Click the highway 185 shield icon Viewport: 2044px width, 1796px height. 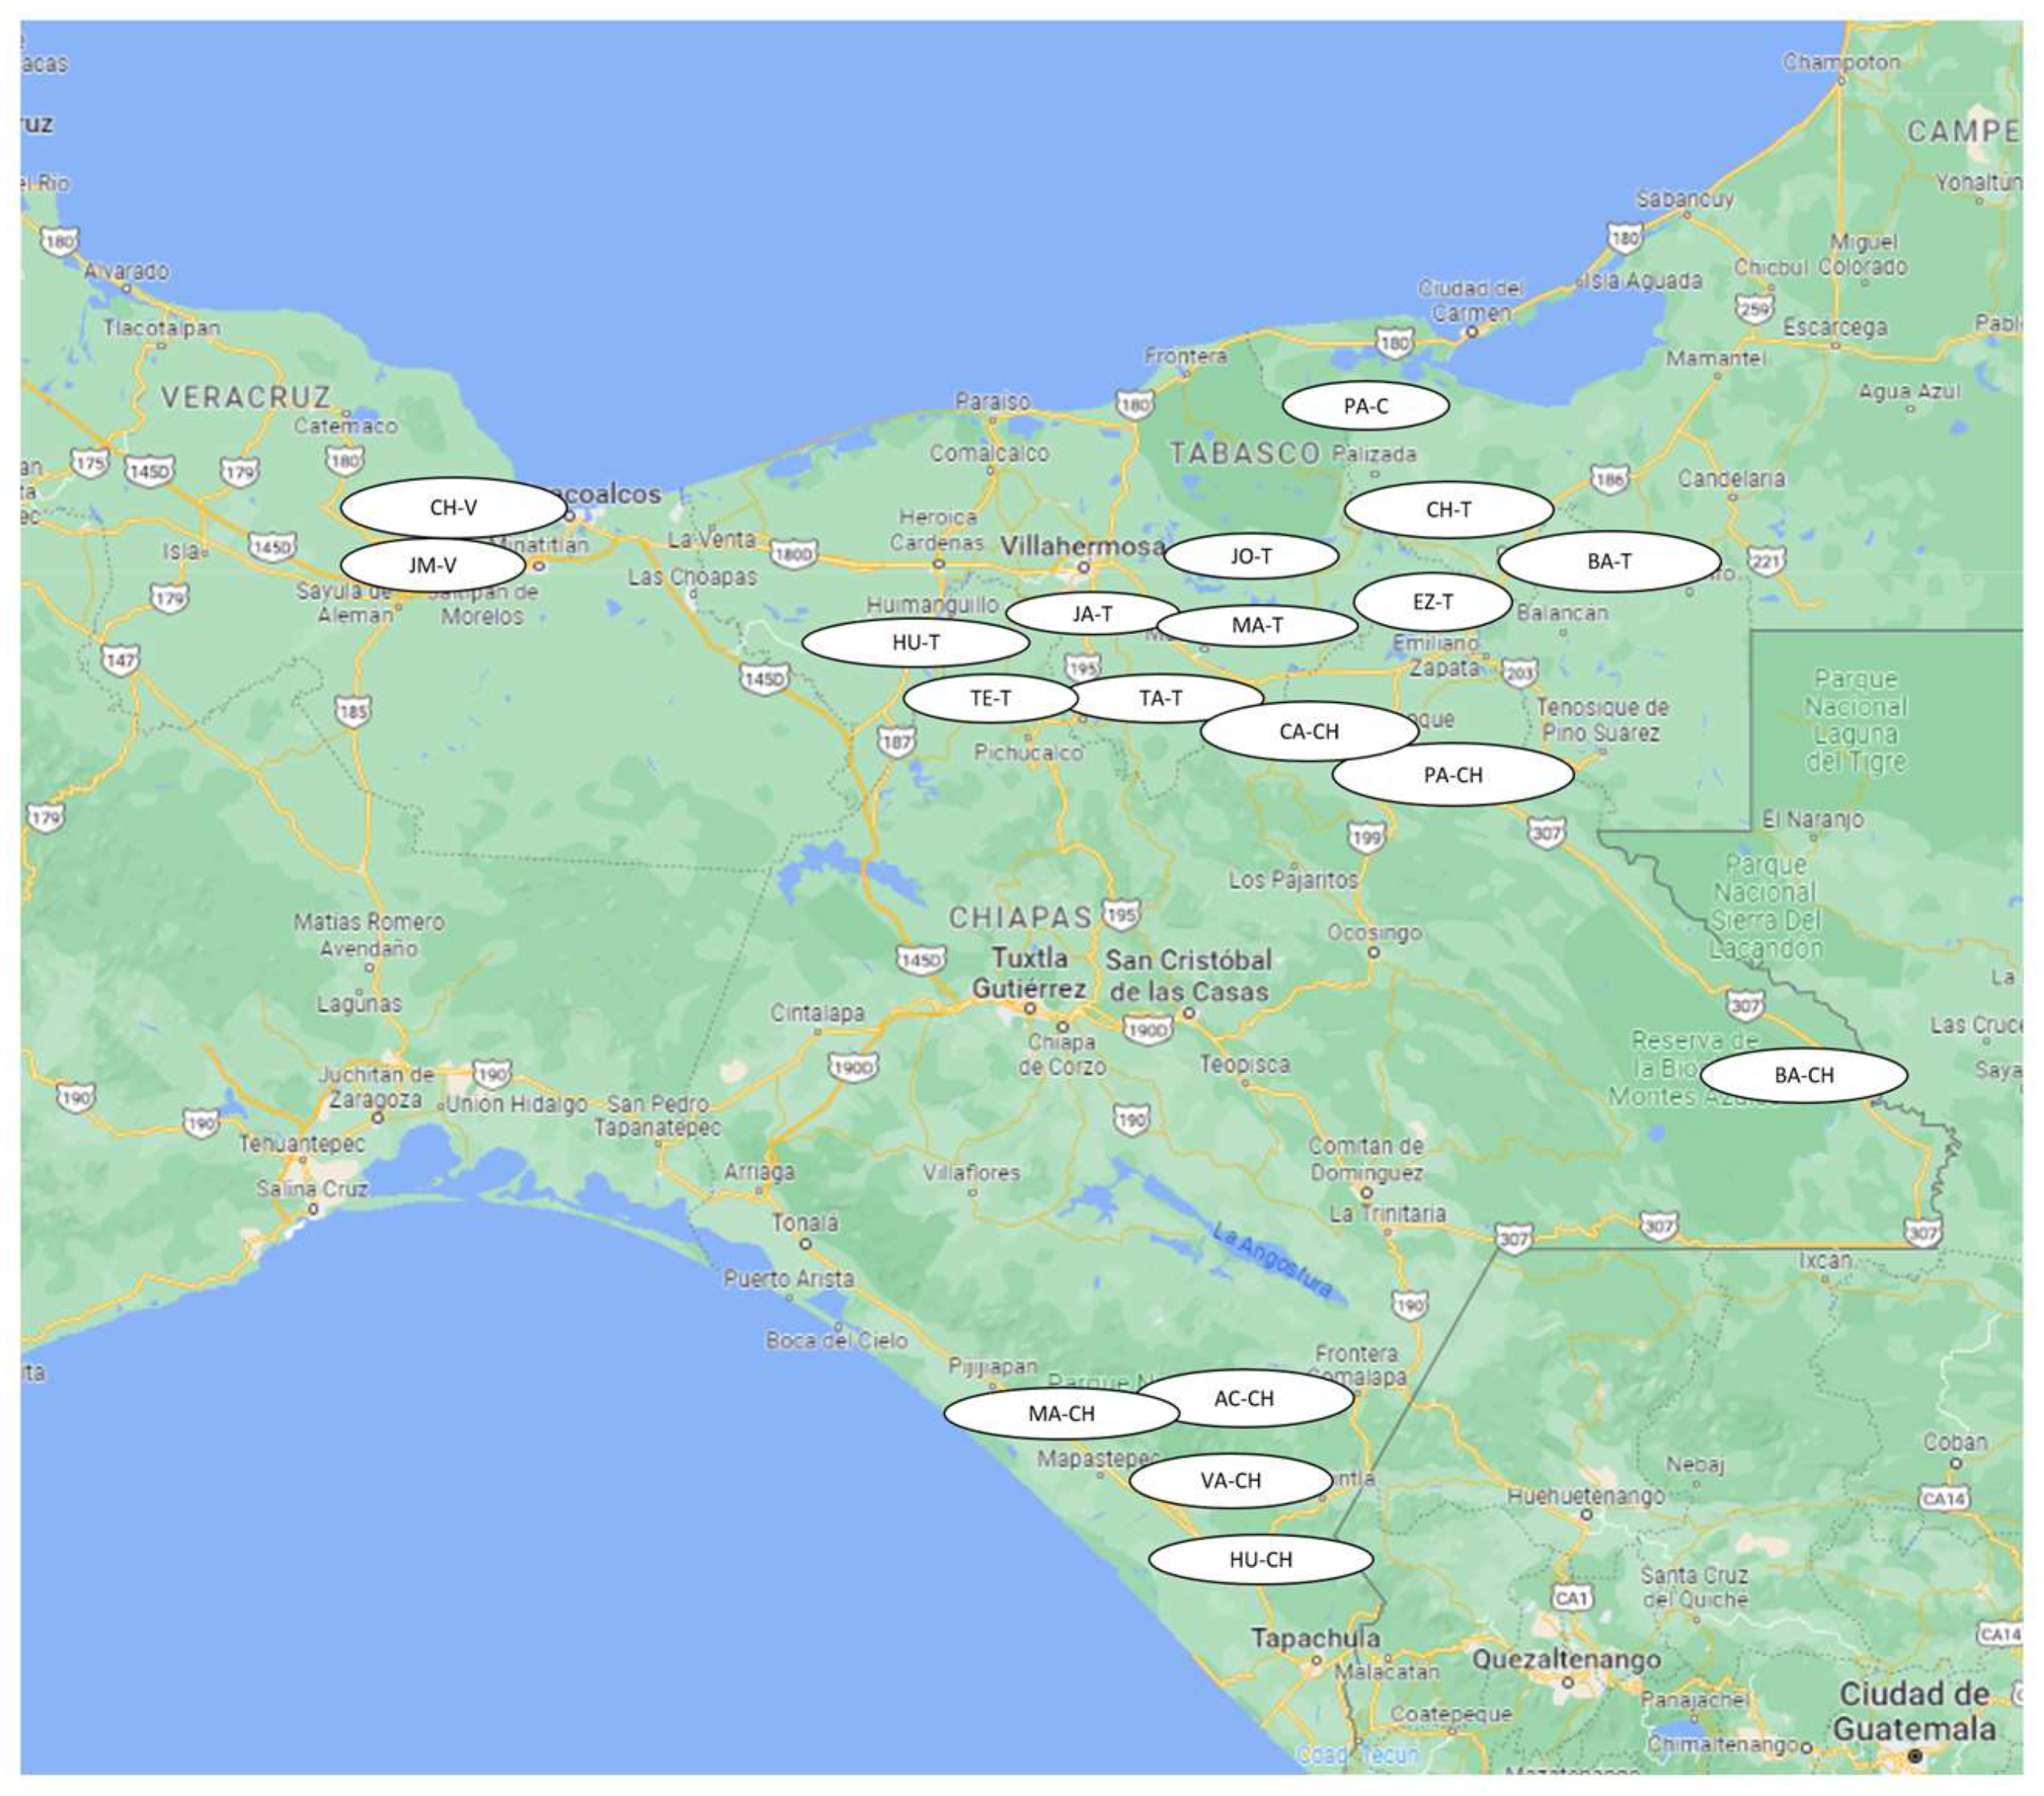(353, 711)
